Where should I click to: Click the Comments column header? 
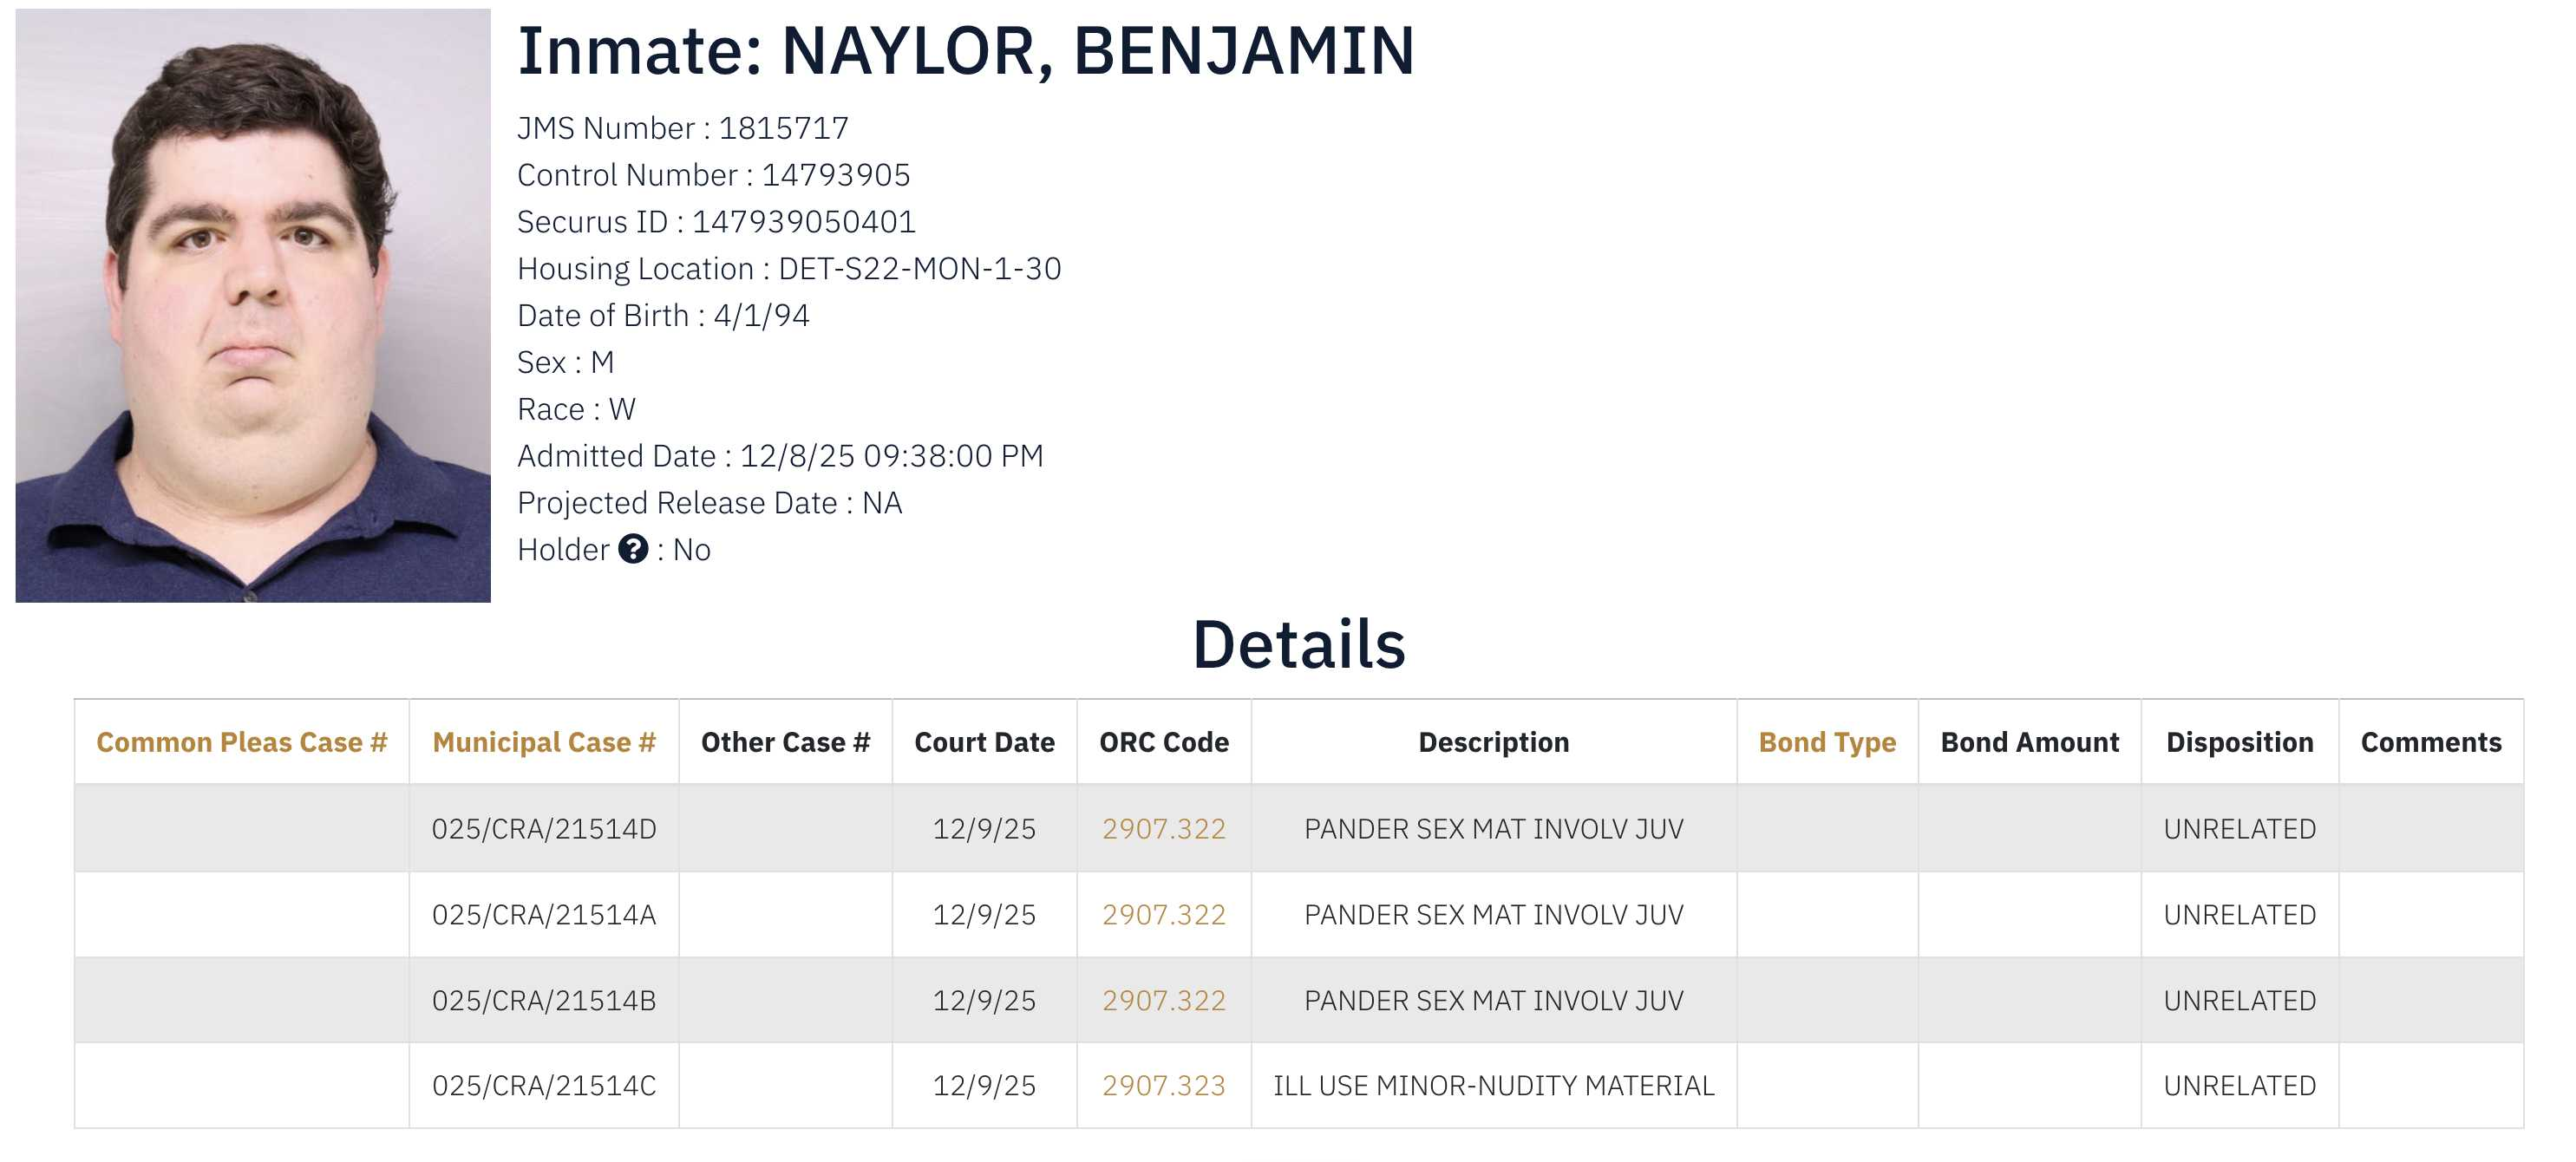point(2430,742)
